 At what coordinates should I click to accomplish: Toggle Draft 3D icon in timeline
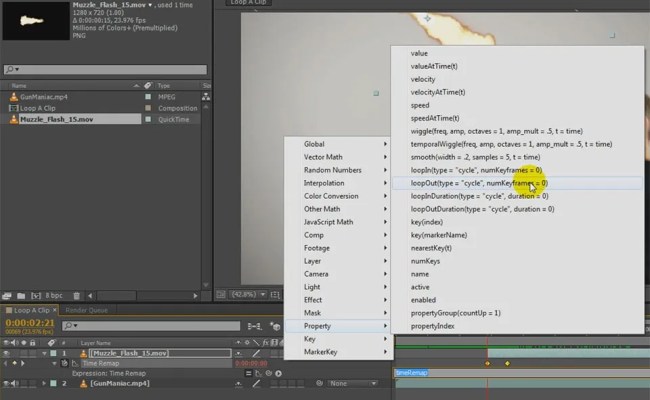(x=275, y=326)
